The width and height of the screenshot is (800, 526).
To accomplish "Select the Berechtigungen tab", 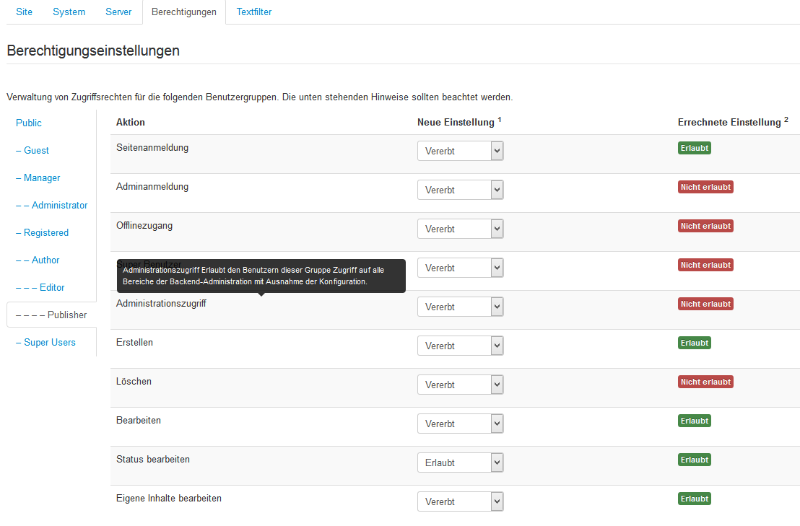I will click(184, 12).
